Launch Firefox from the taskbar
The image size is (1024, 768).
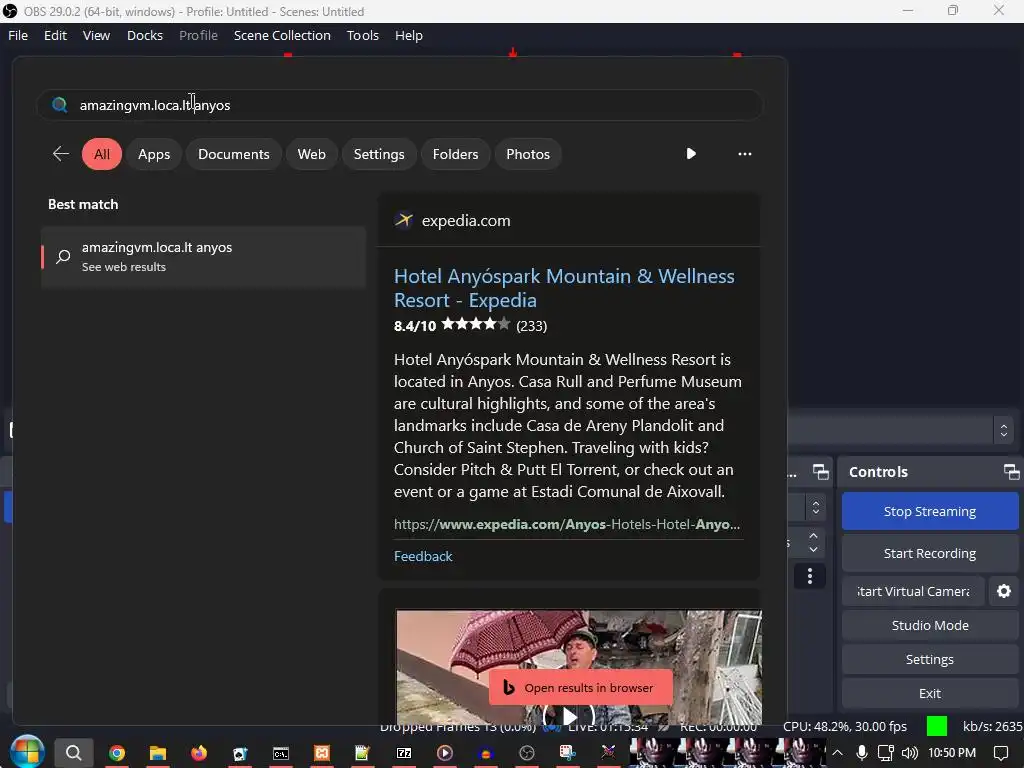pos(199,753)
